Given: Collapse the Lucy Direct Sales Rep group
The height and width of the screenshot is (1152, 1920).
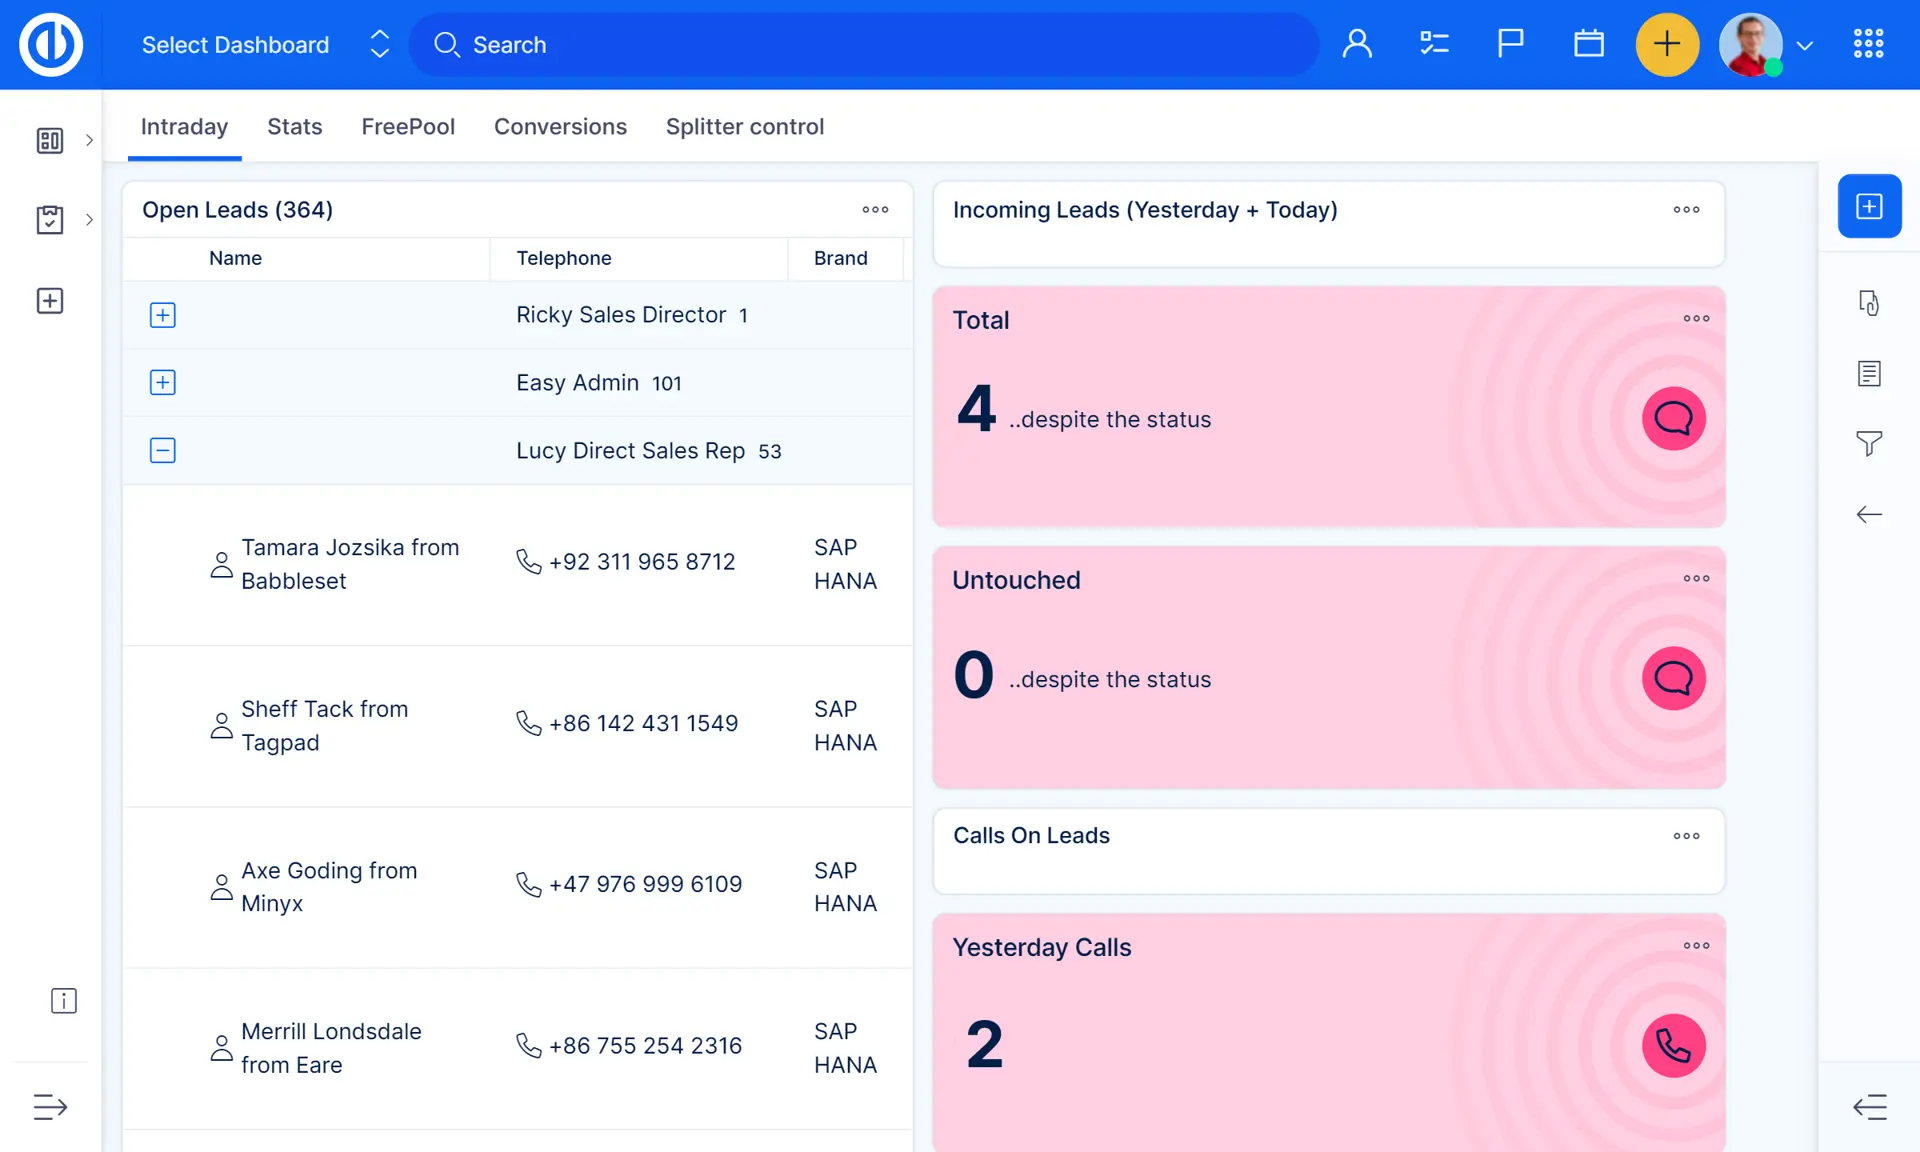Looking at the screenshot, I should (x=162, y=451).
